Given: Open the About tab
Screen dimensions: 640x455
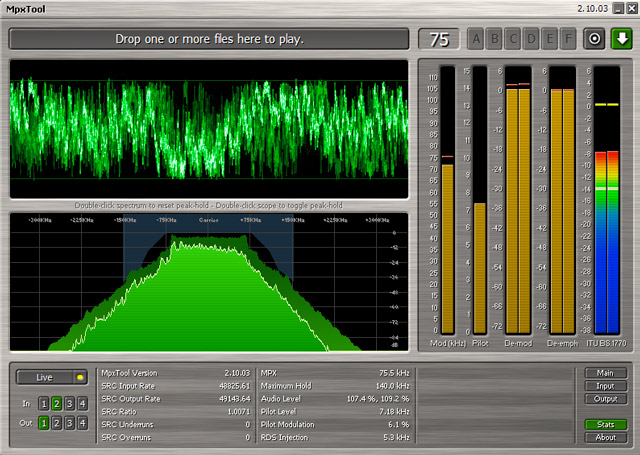Looking at the screenshot, I should pyautogui.click(x=606, y=437).
